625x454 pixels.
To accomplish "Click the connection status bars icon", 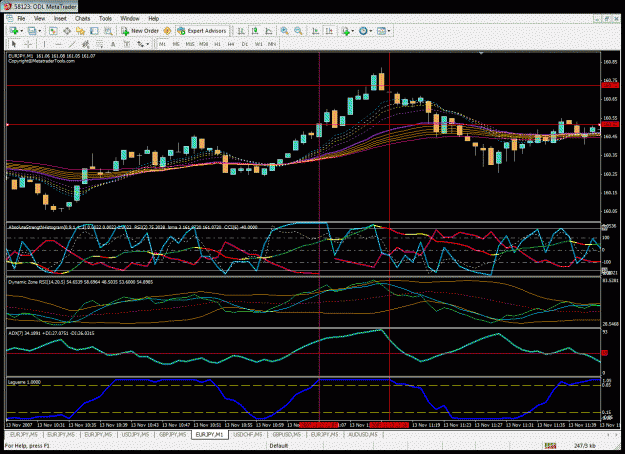I will click(x=550, y=445).
